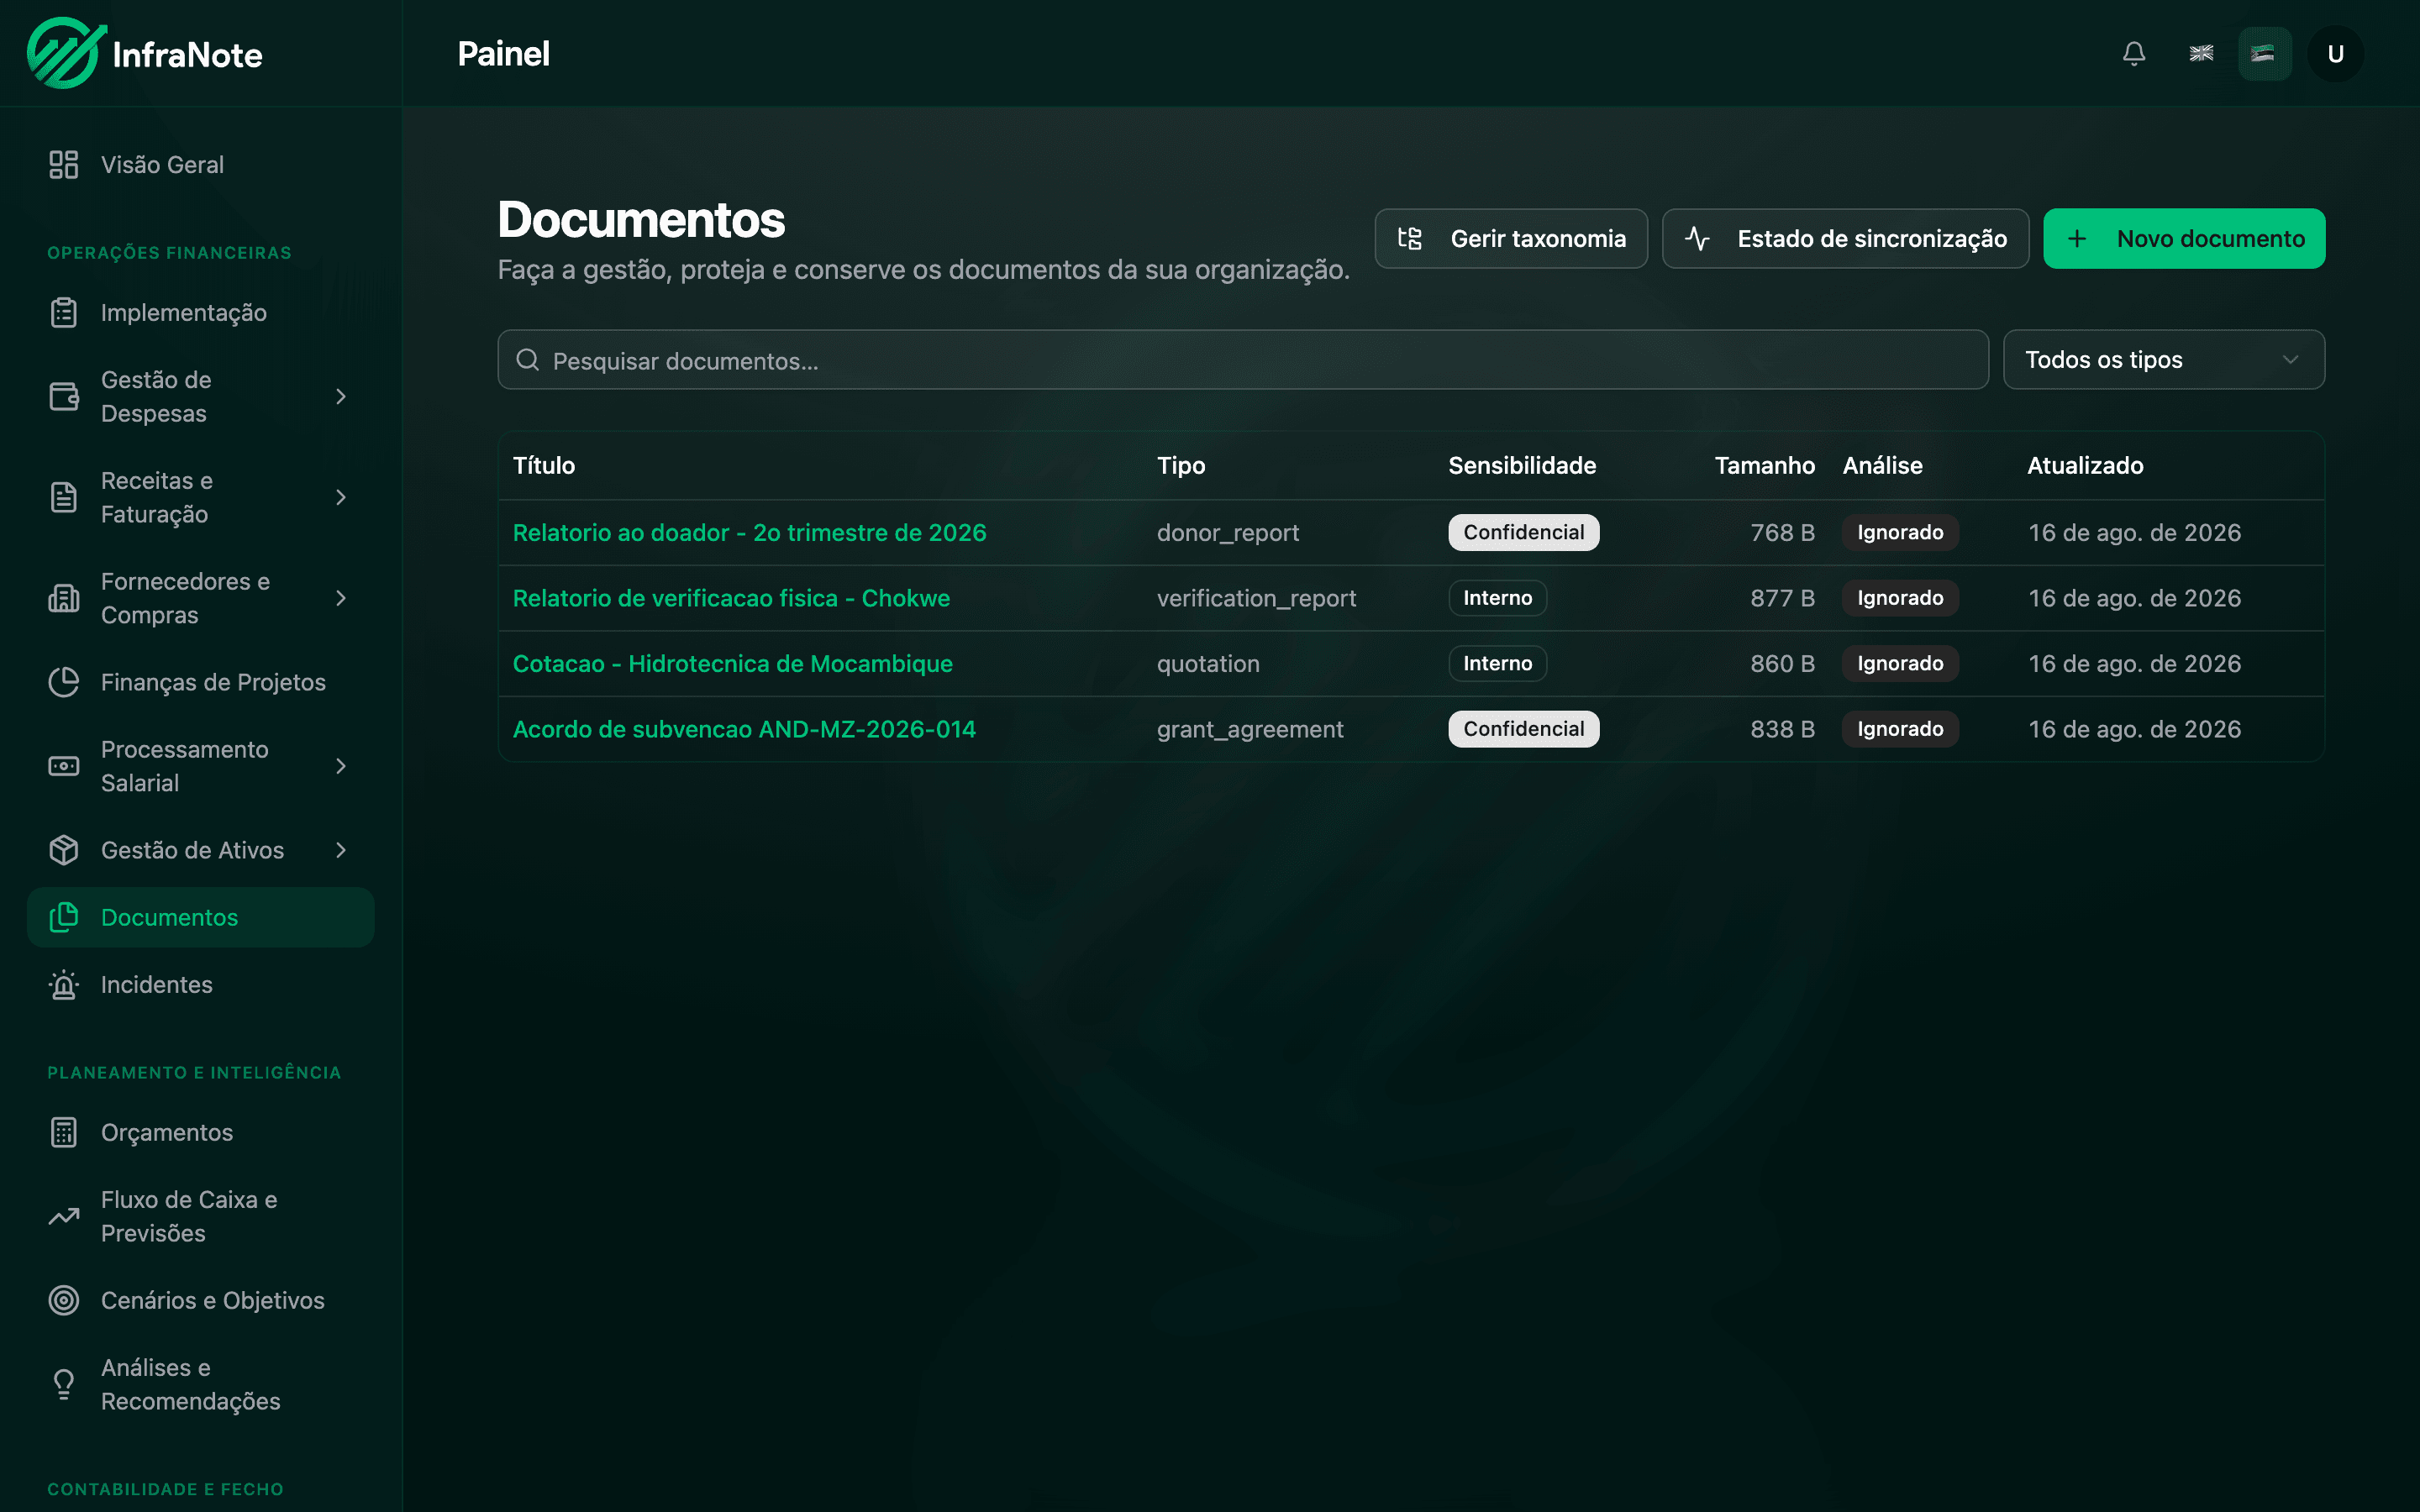Open the user avatar U menu
Viewport: 2420px width, 1512px height.
(2335, 53)
